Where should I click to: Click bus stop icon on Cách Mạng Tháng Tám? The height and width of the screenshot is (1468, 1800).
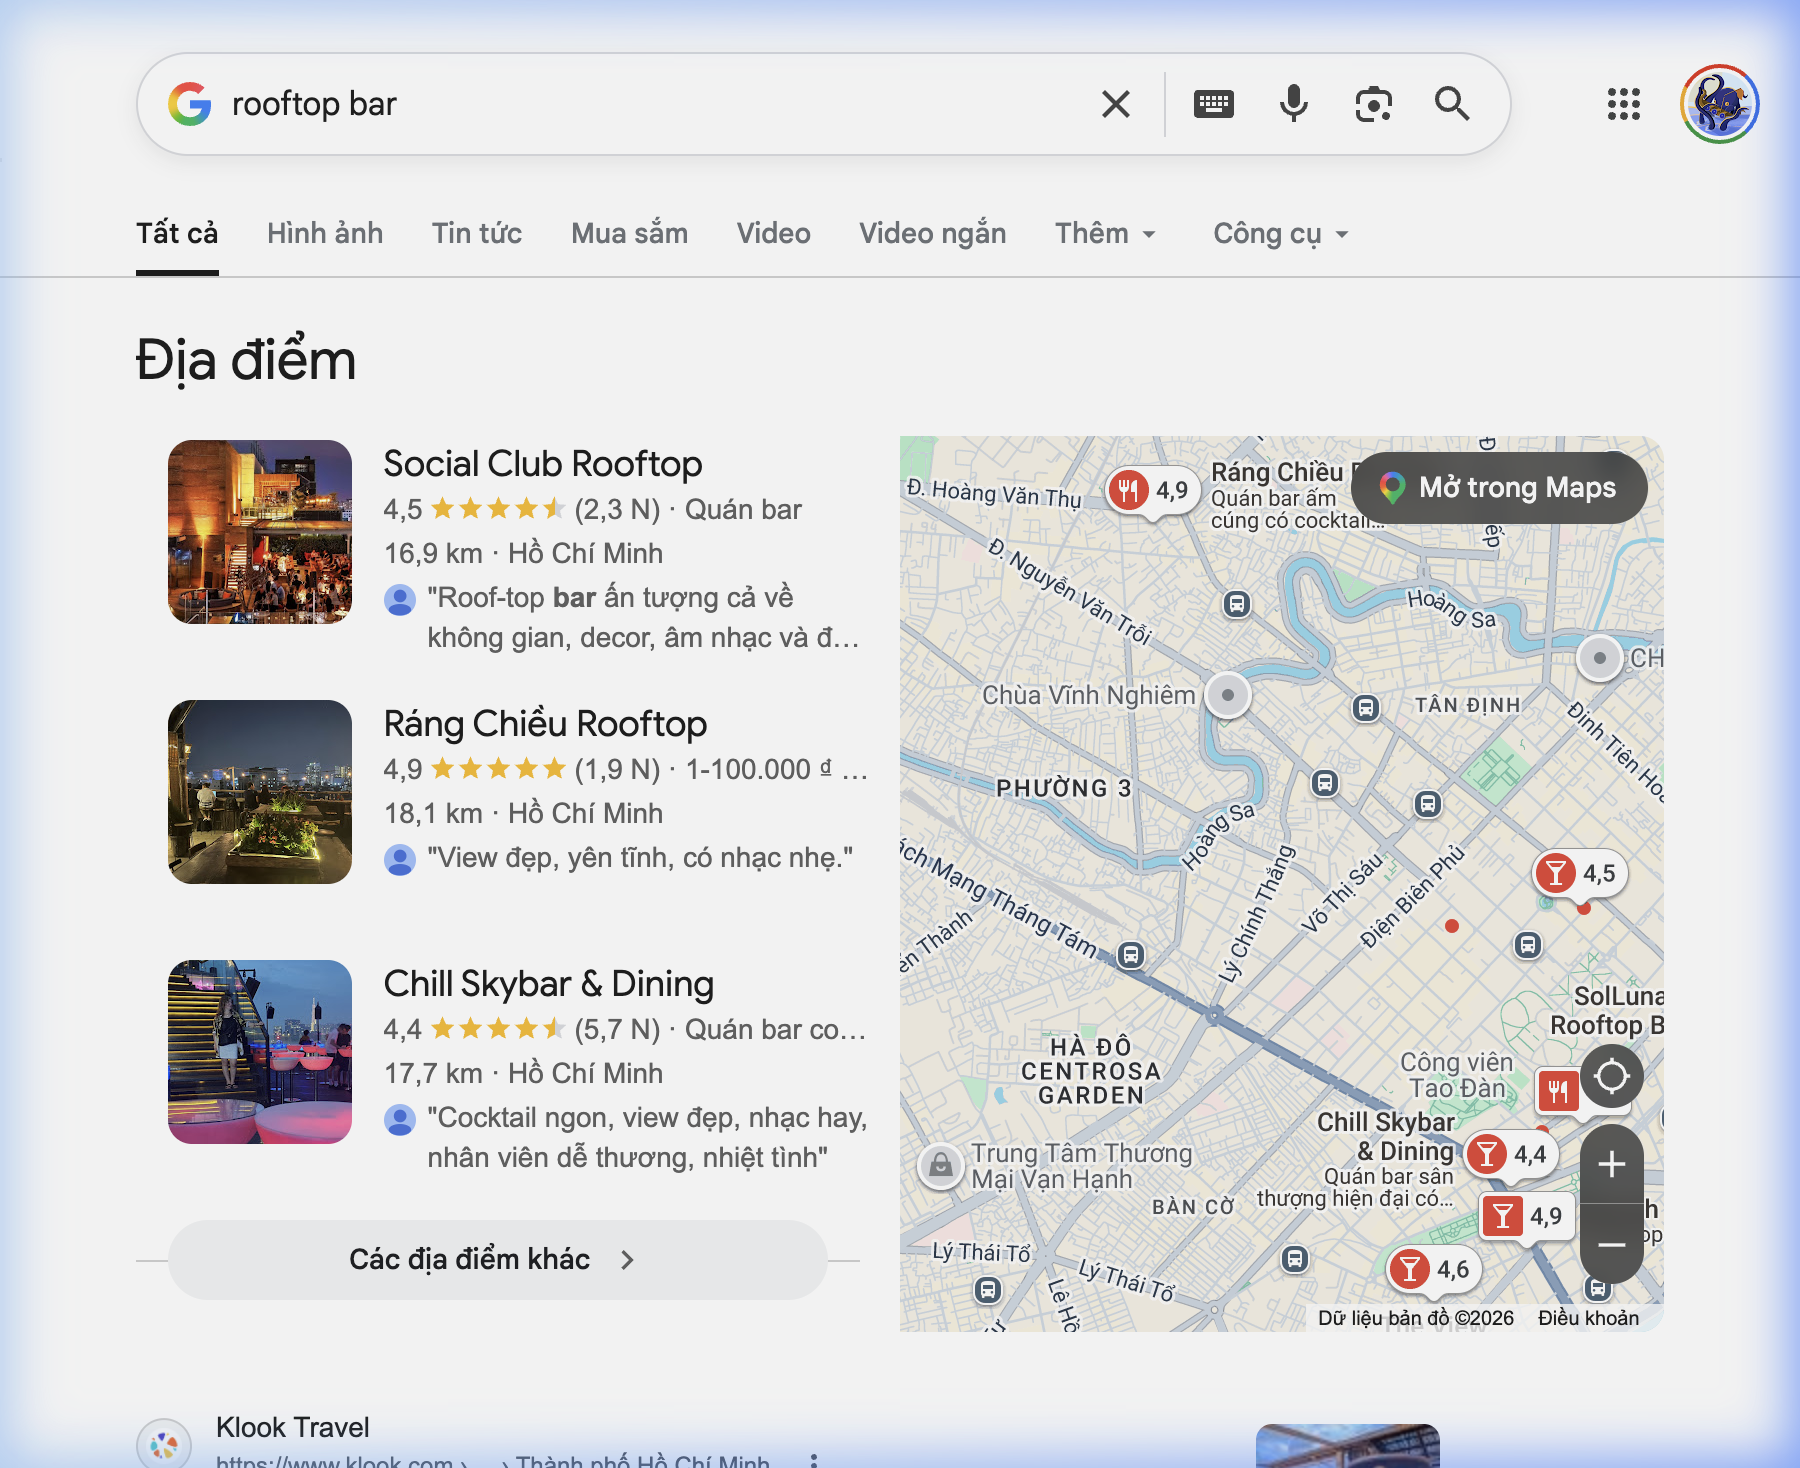[x=1131, y=955]
